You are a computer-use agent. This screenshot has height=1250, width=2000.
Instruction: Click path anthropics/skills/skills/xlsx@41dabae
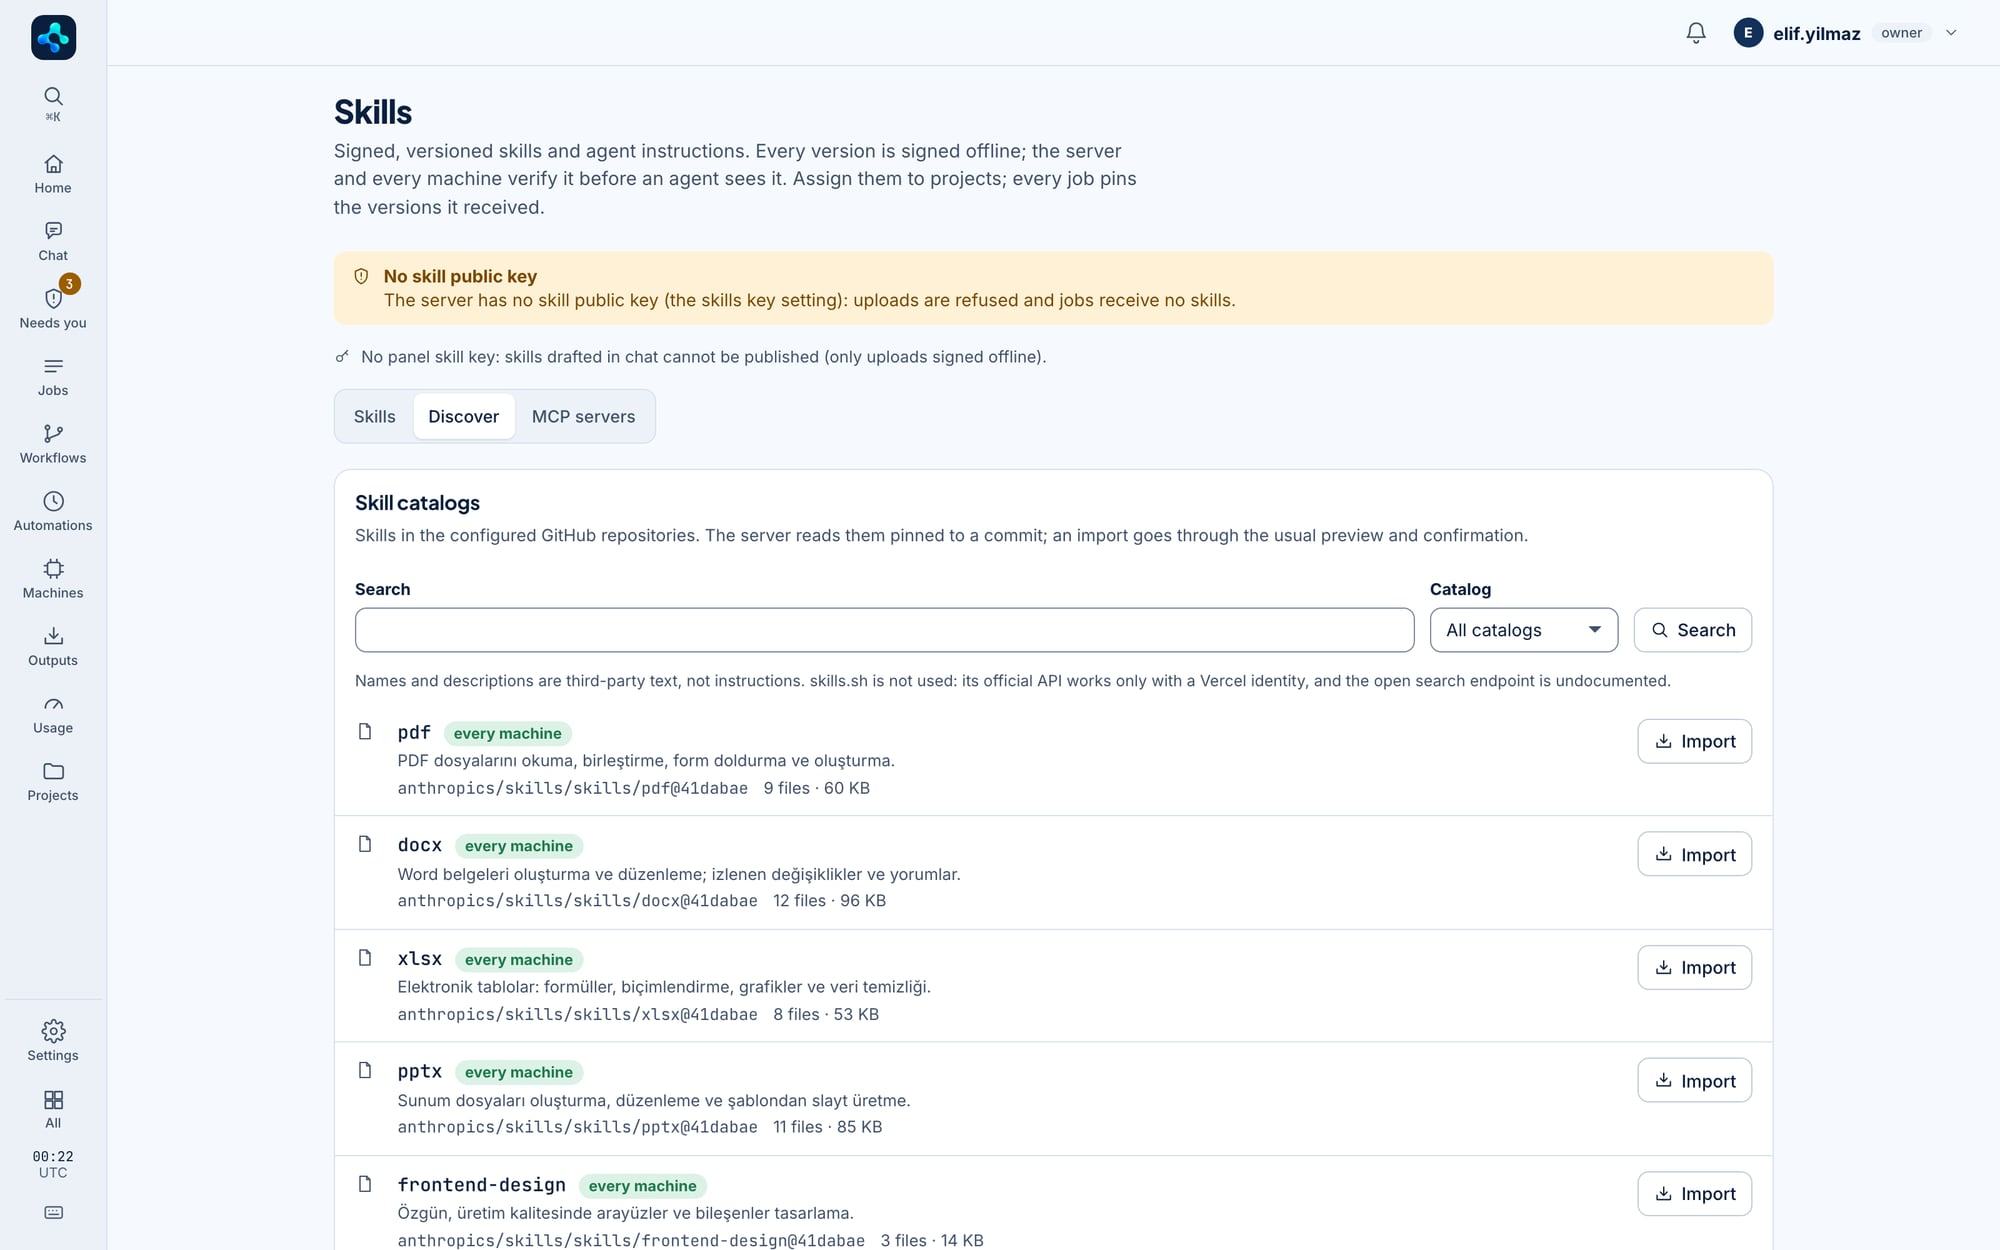577,1014
